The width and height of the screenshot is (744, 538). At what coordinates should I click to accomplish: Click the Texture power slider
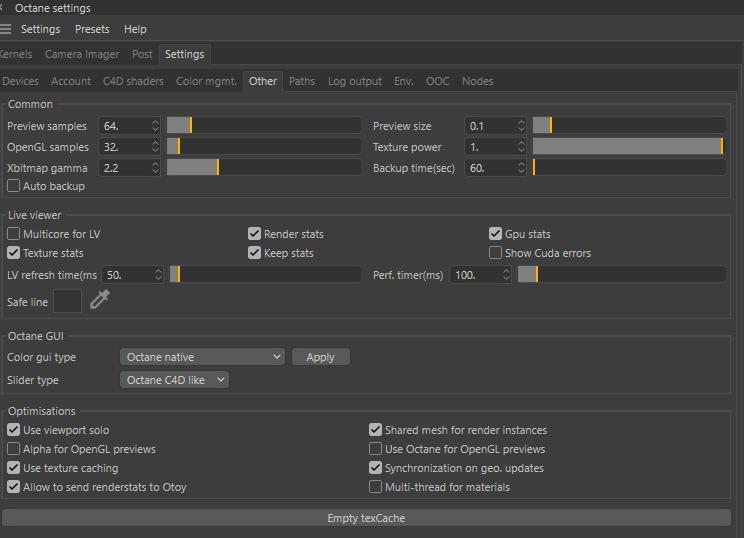click(629, 147)
